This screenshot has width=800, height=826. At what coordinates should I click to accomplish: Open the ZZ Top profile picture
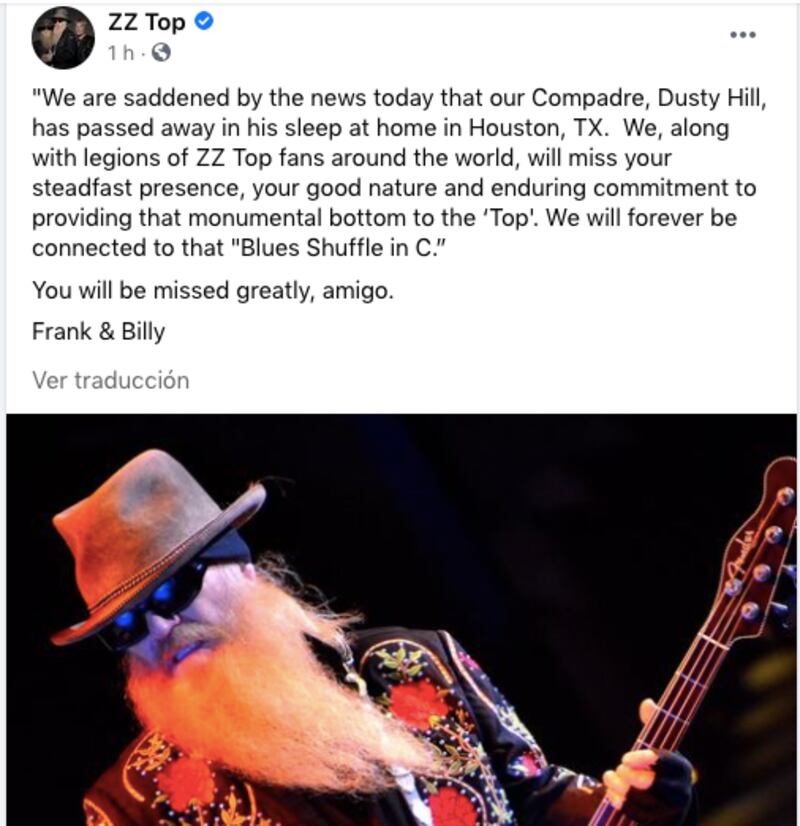[x=63, y=38]
